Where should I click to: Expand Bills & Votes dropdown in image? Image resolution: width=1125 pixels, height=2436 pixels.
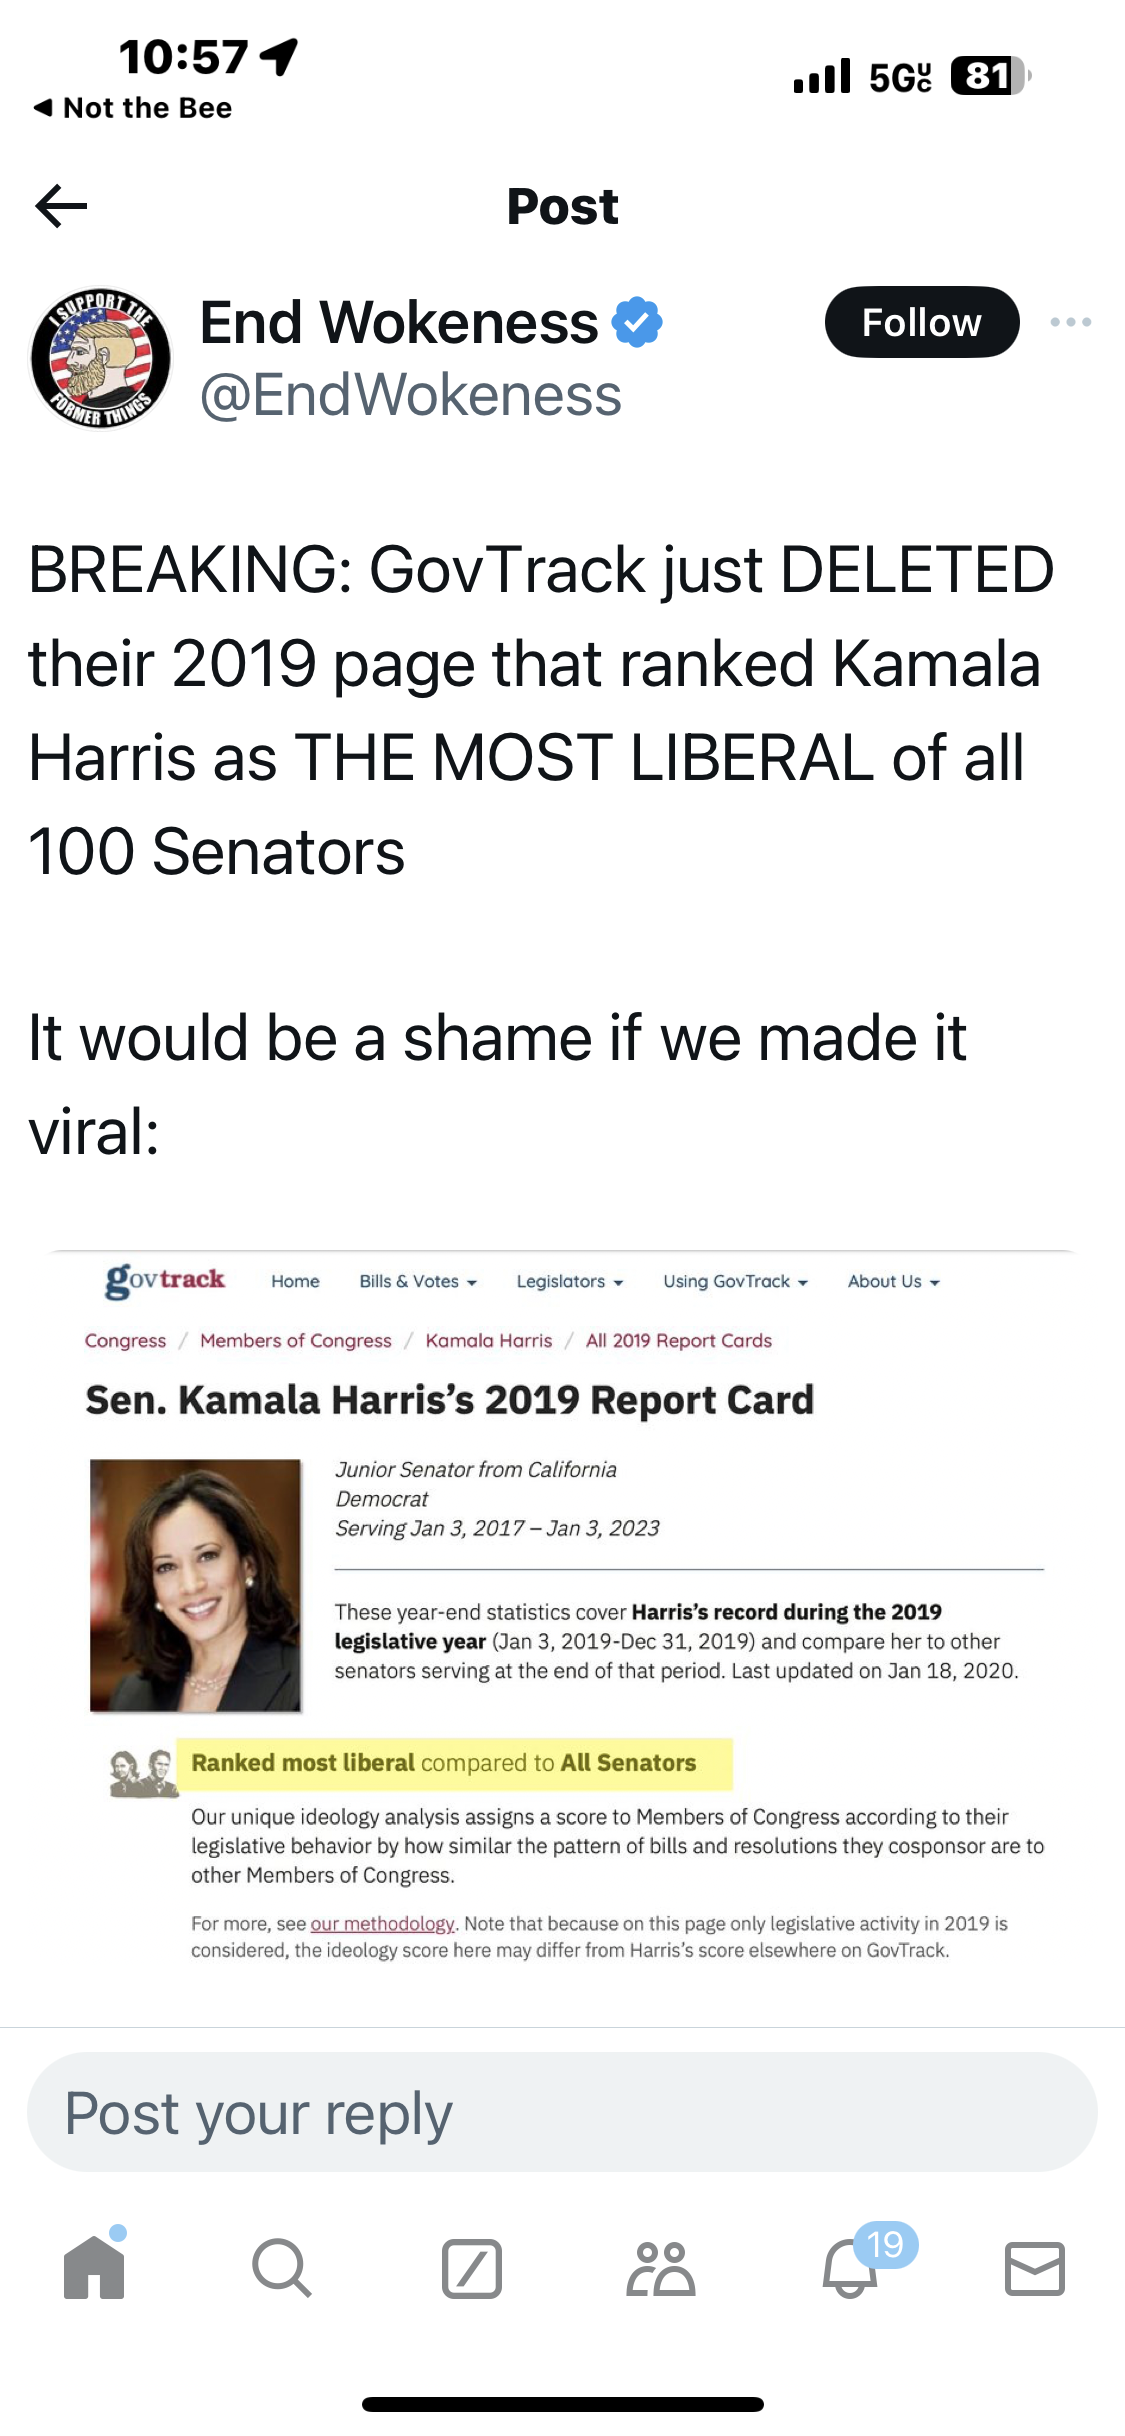tap(418, 1281)
